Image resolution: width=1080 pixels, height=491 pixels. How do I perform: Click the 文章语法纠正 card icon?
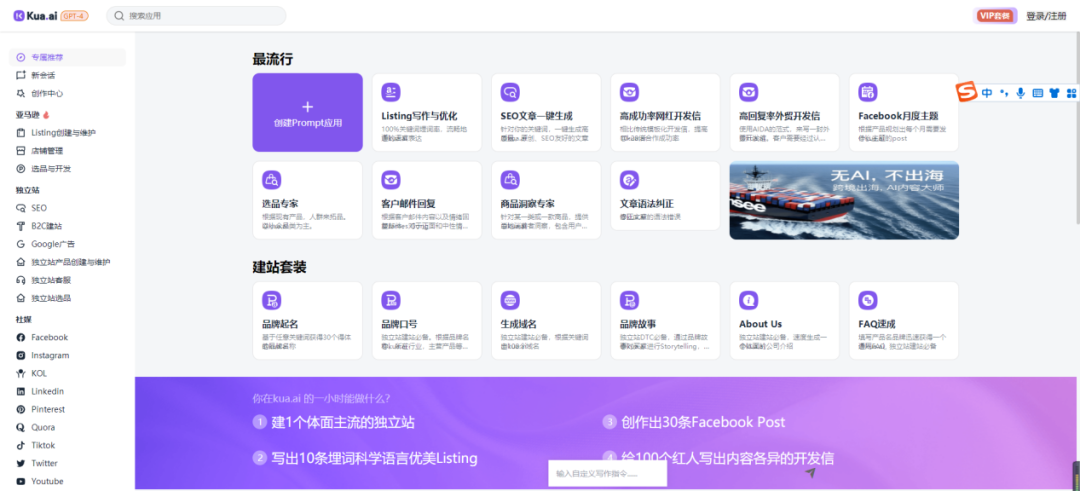pyautogui.click(x=629, y=180)
